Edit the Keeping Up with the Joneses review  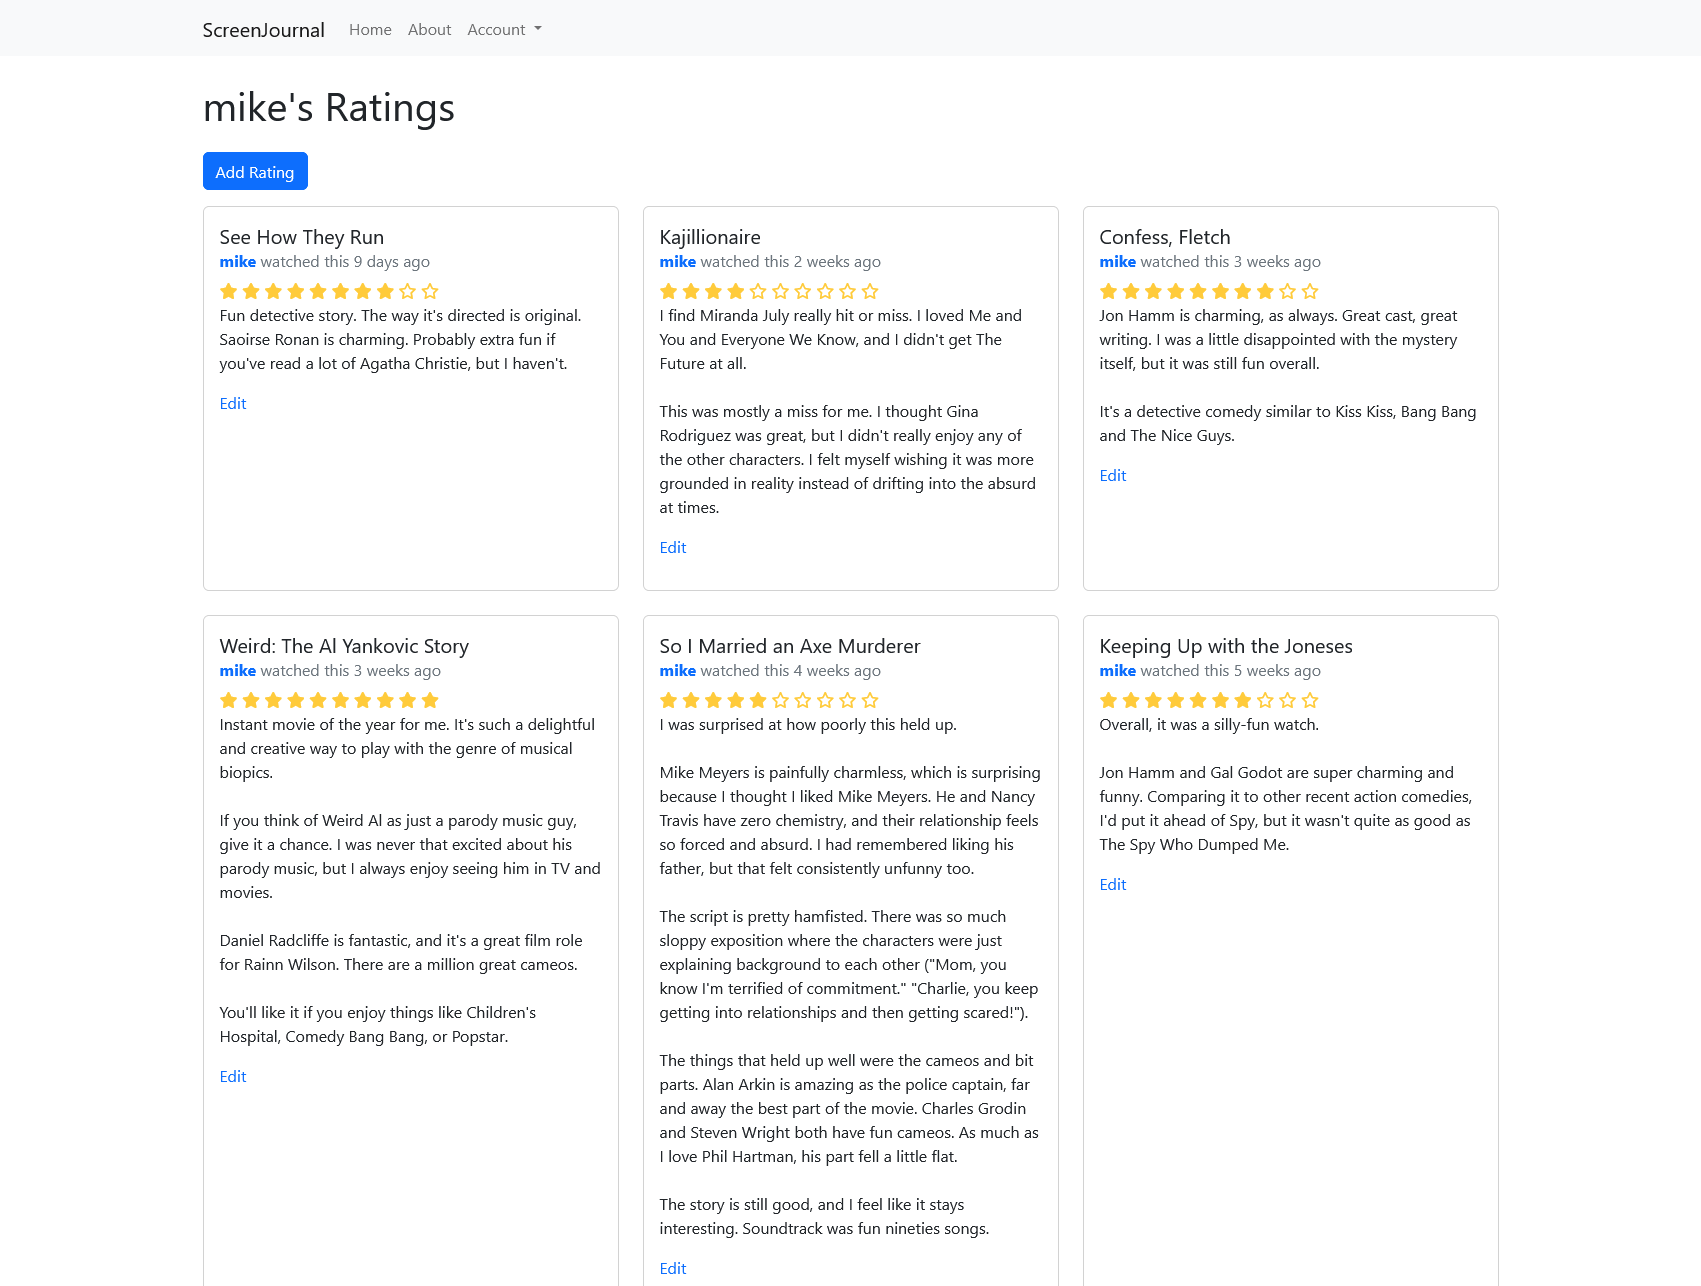tap(1113, 884)
